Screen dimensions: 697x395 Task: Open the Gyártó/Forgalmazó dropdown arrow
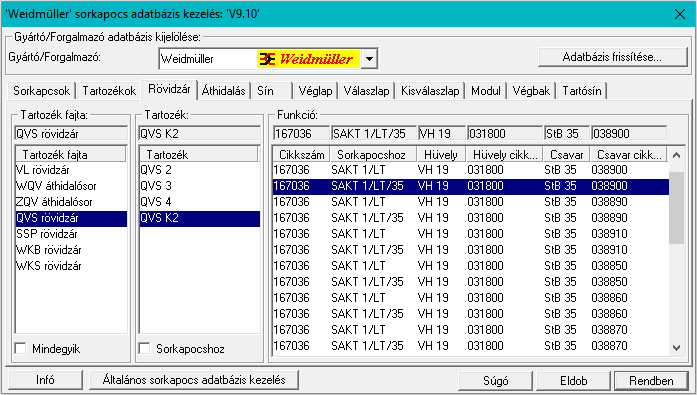(369, 59)
